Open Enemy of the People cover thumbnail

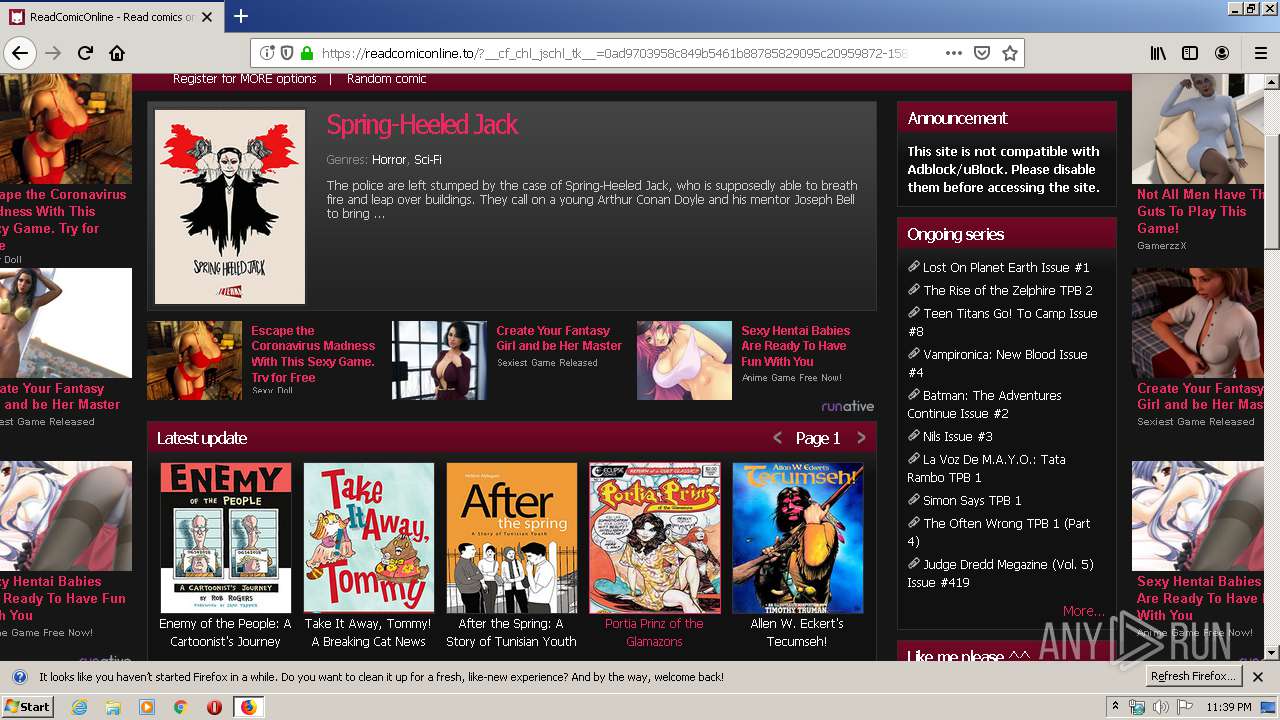point(226,538)
